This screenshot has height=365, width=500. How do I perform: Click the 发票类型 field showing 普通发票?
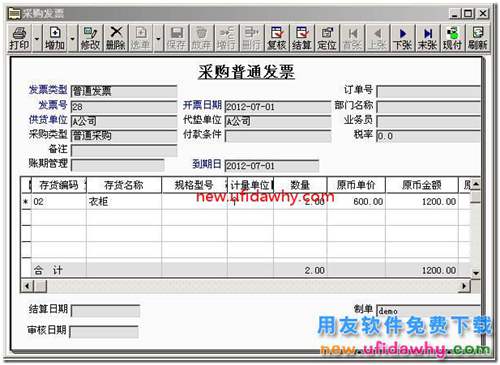[x=124, y=91]
